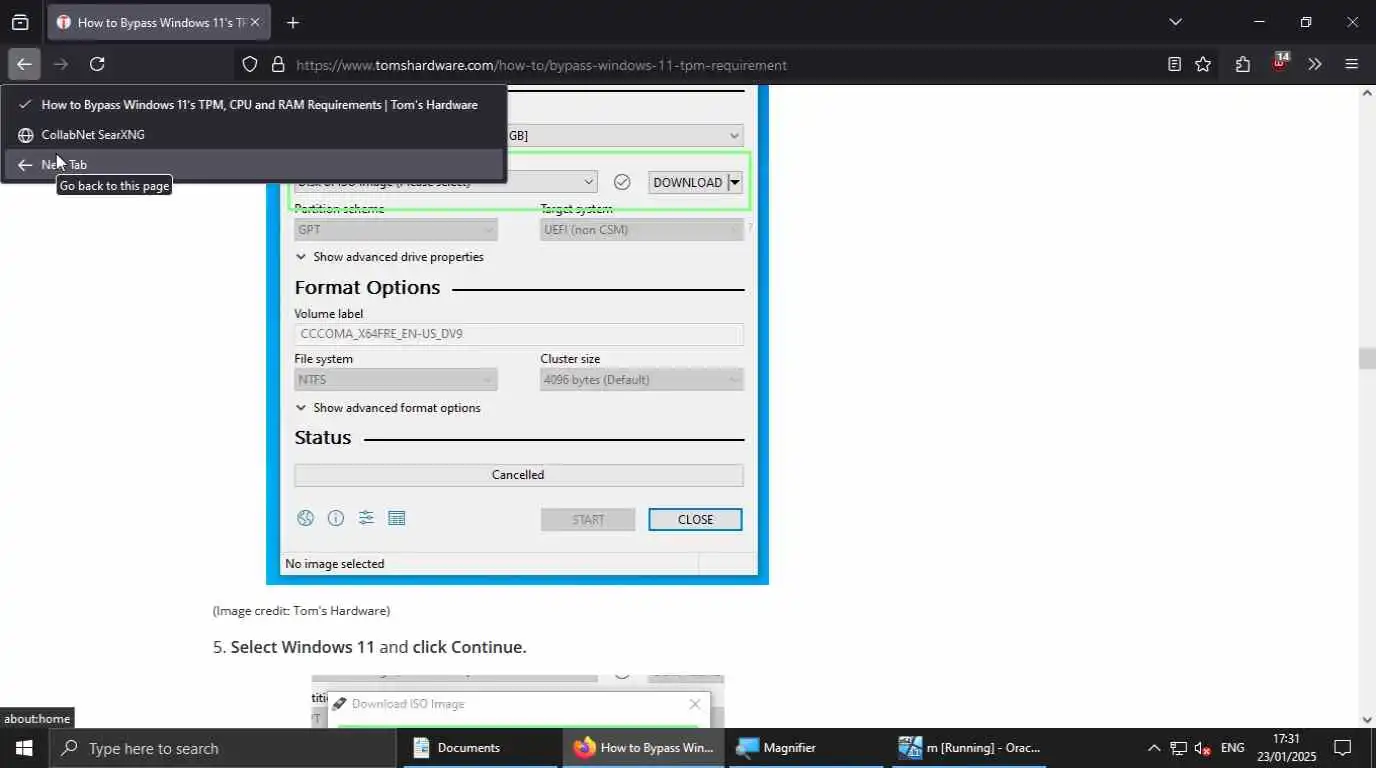Open the list all tabs chevron

[1175, 22]
